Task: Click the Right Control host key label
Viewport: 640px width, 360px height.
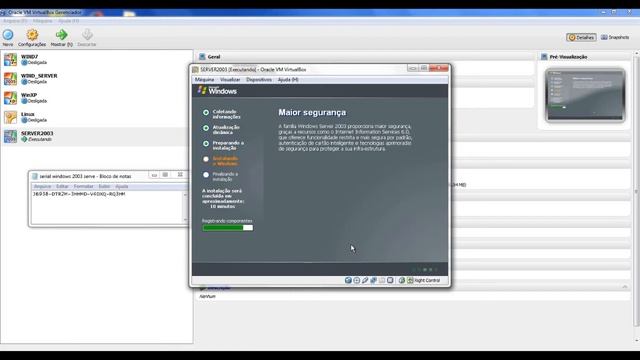Action: [427, 280]
